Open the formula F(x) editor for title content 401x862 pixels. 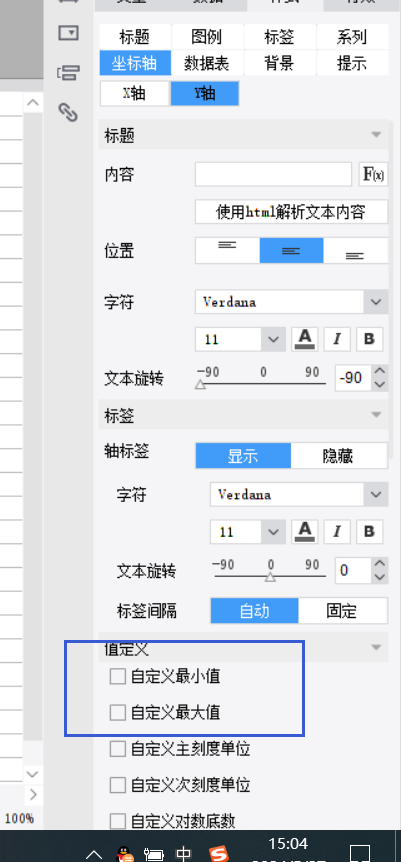373,175
